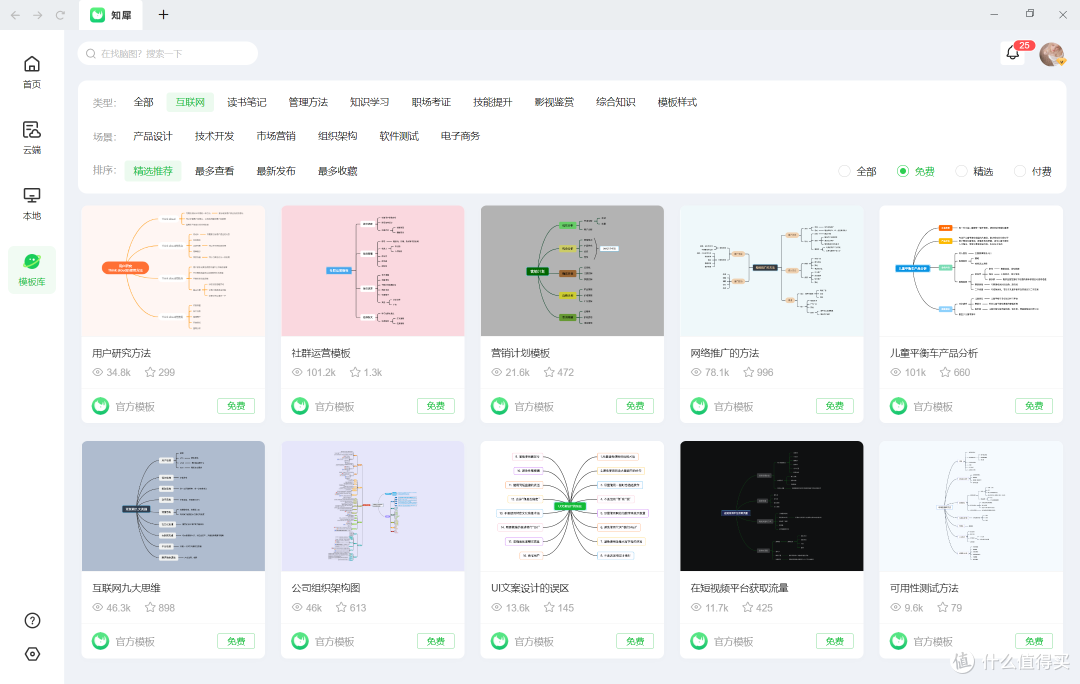
Task: Click 官方模板 logo on 用户研究方法 card
Action: pos(101,406)
